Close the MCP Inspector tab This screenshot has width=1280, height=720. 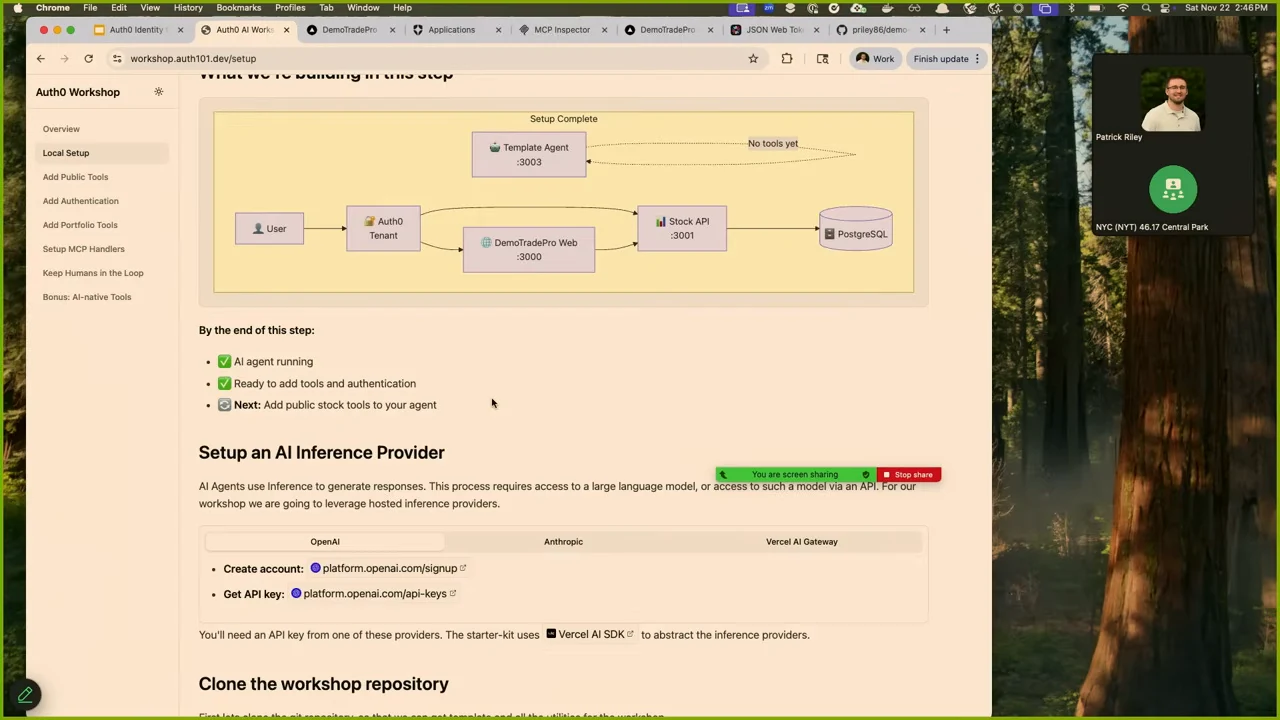[604, 30]
